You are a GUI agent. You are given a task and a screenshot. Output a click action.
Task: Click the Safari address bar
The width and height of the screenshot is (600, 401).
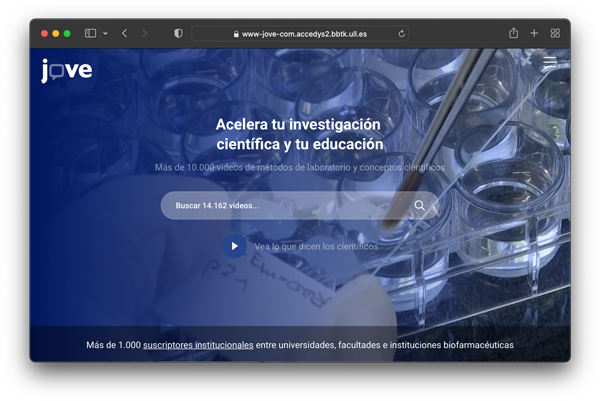click(300, 33)
